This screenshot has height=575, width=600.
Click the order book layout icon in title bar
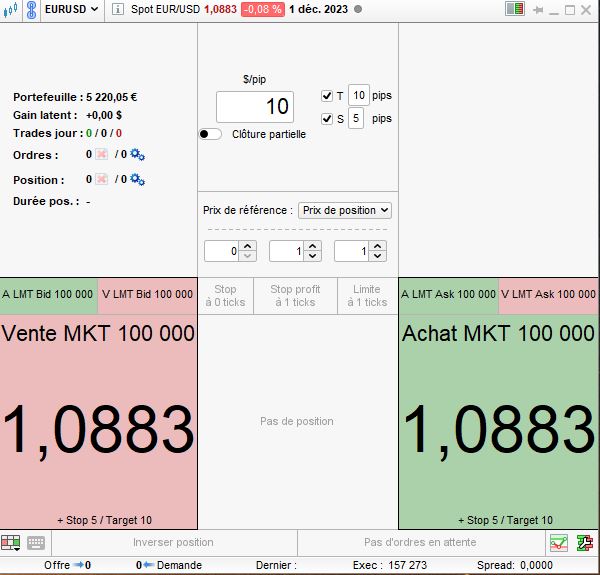515,9
